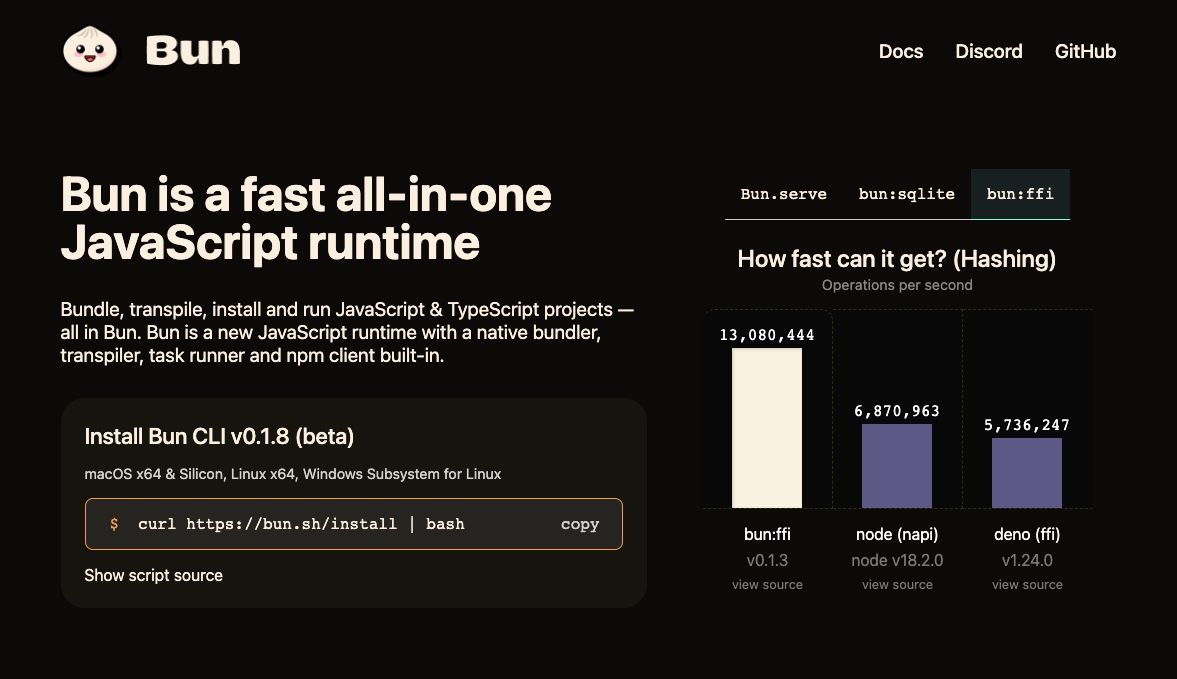Click the 5,736,247 value label
The height and width of the screenshot is (679, 1177).
tap(1027, 425)
